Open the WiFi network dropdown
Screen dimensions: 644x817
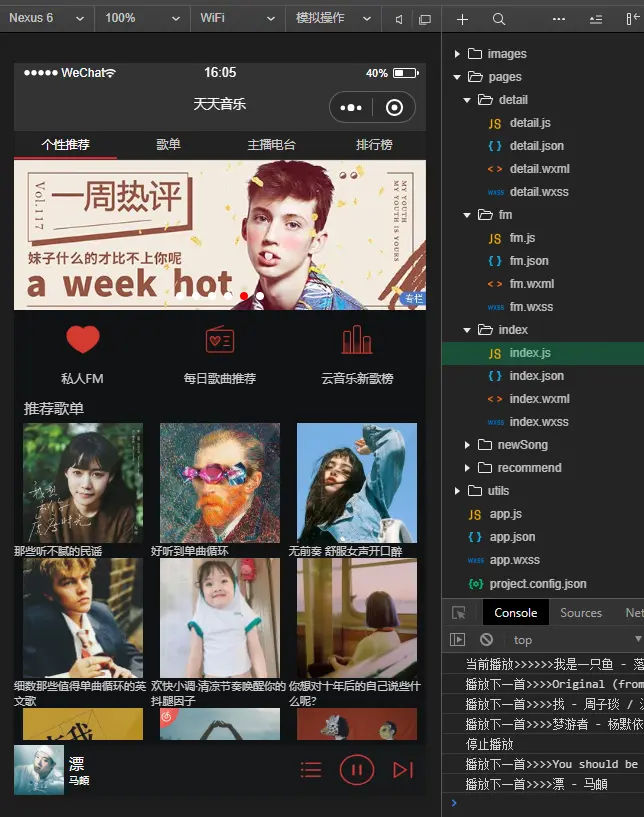coord(238,18)
